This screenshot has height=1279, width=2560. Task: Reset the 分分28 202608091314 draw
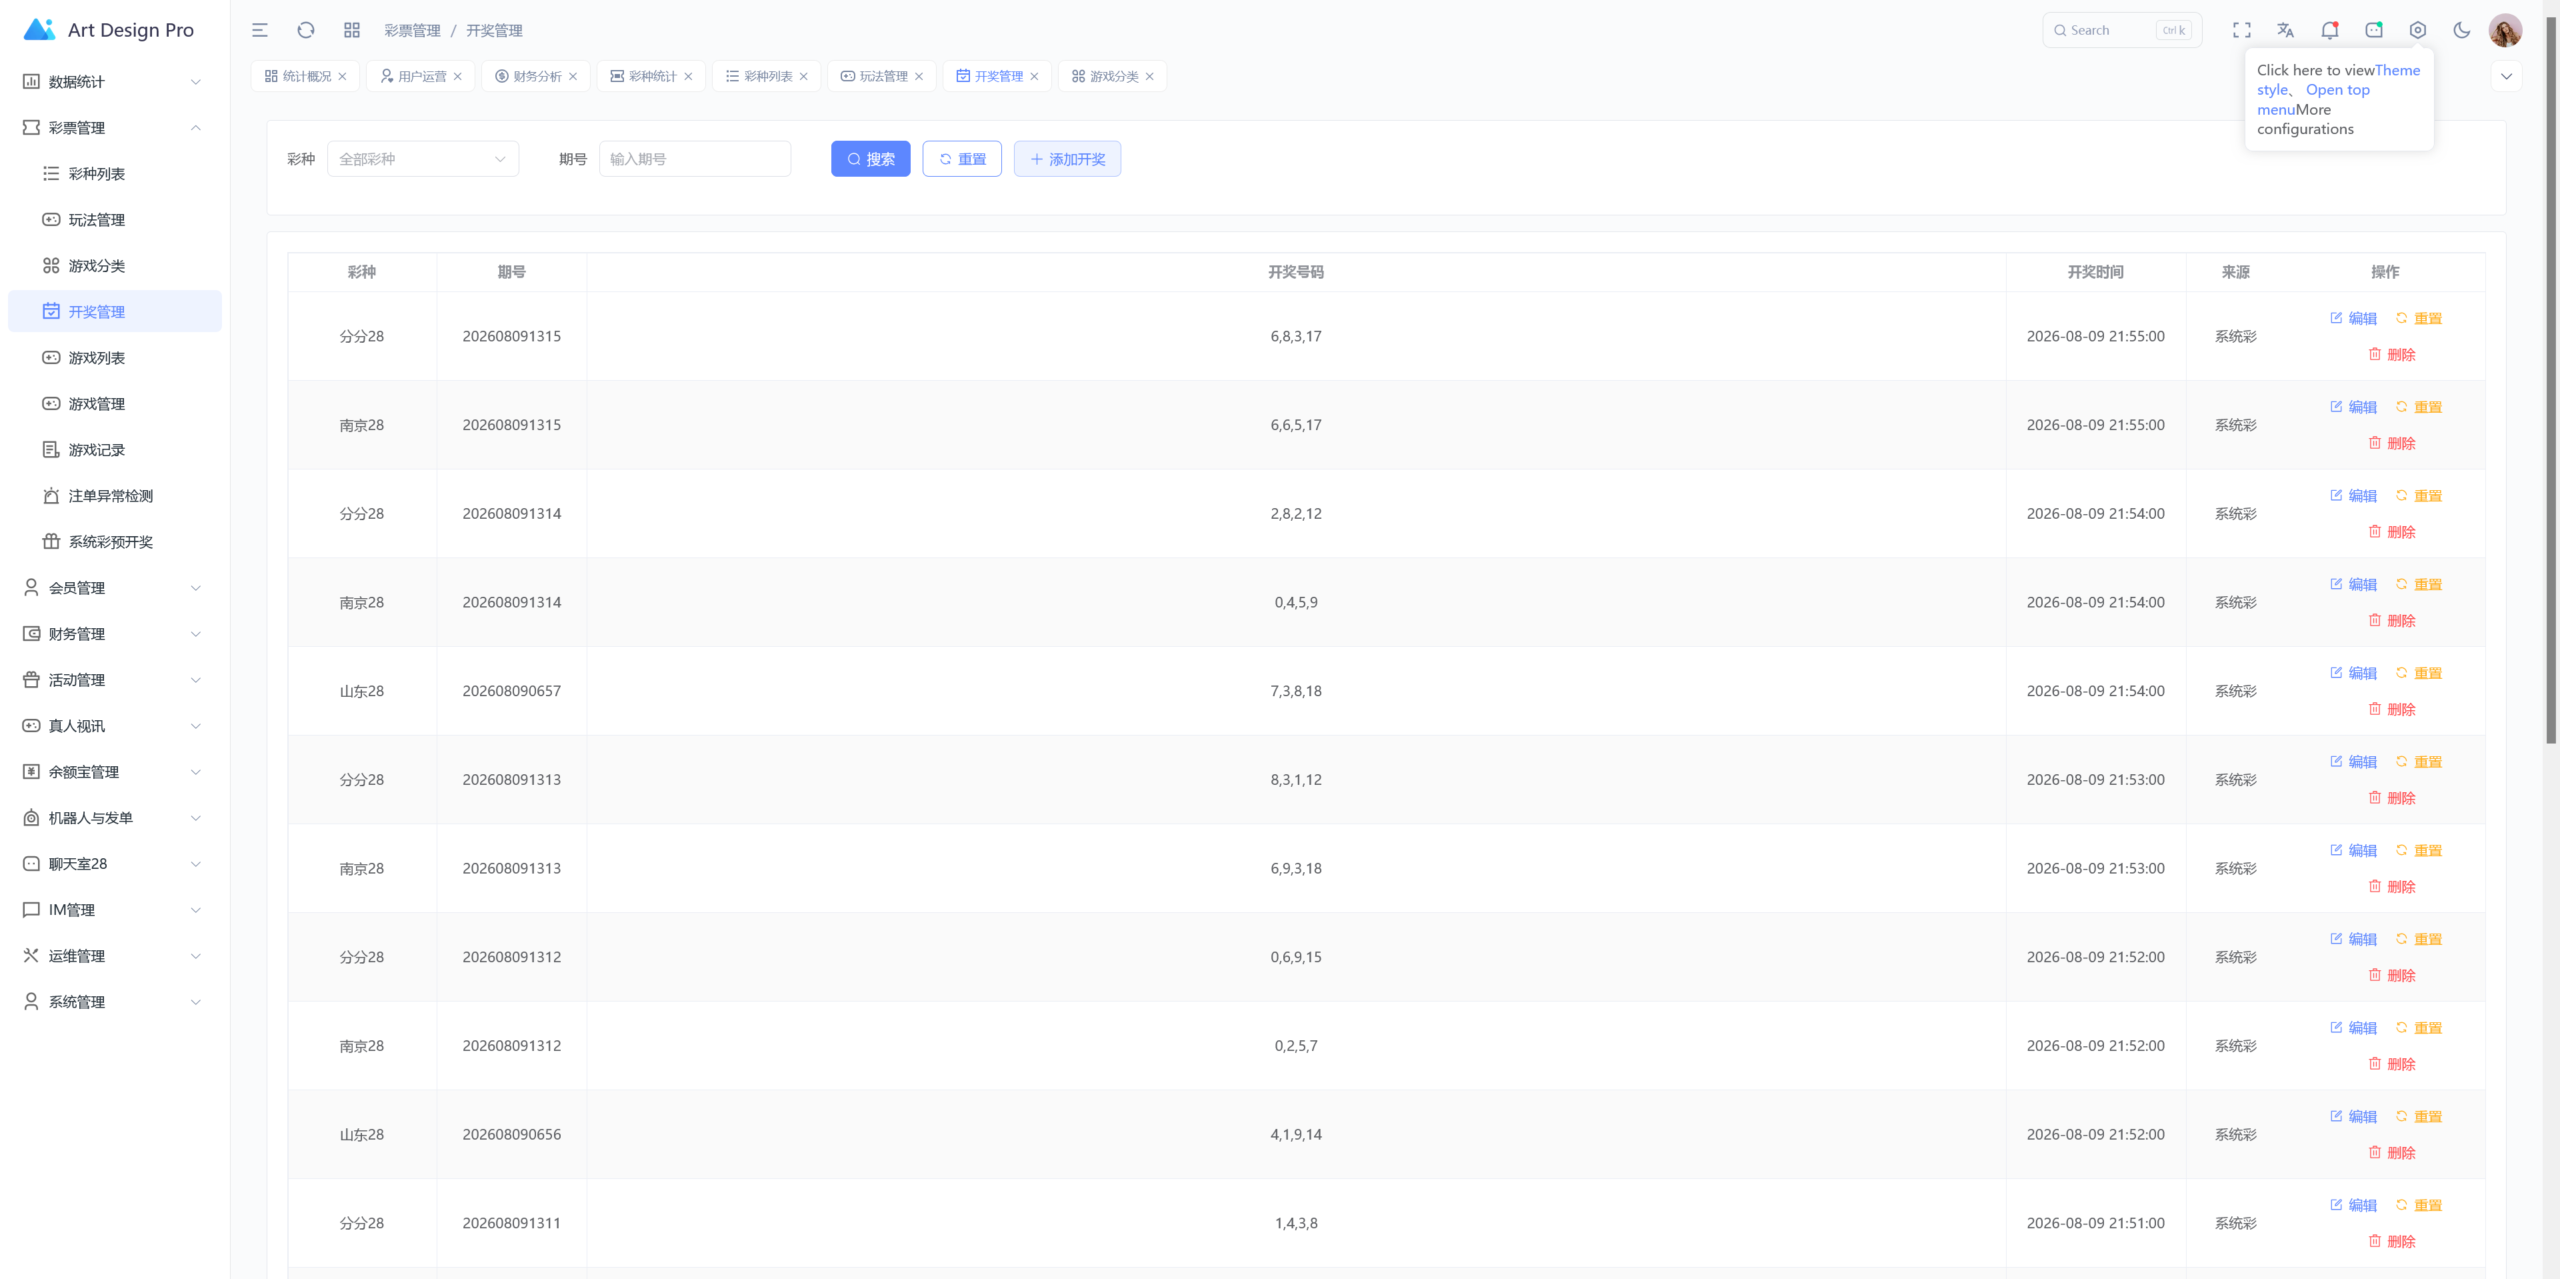pos(2419,496)
